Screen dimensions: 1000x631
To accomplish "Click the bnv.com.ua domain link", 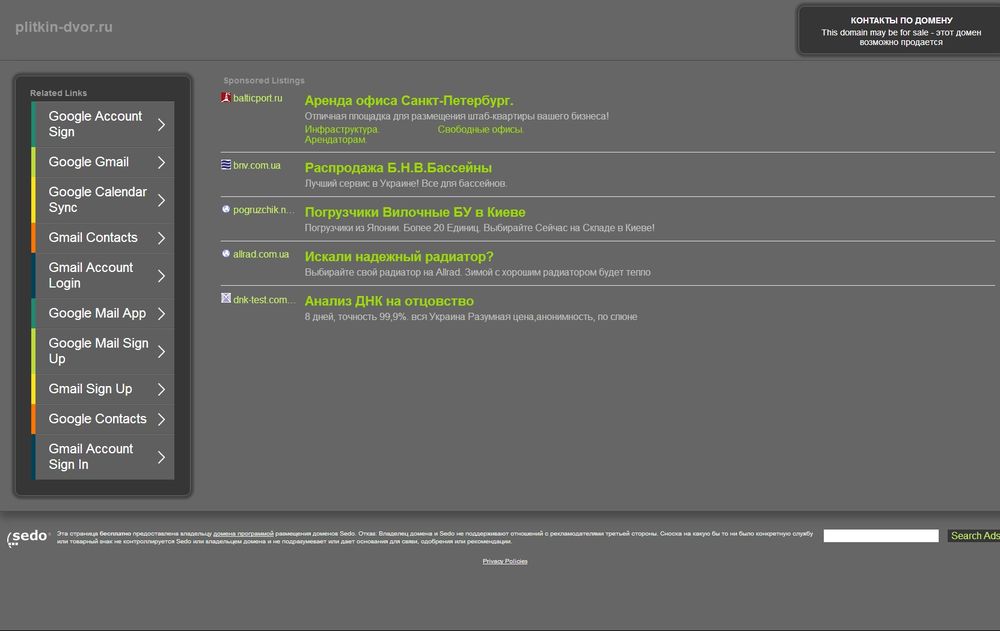I will coord(256,165).
